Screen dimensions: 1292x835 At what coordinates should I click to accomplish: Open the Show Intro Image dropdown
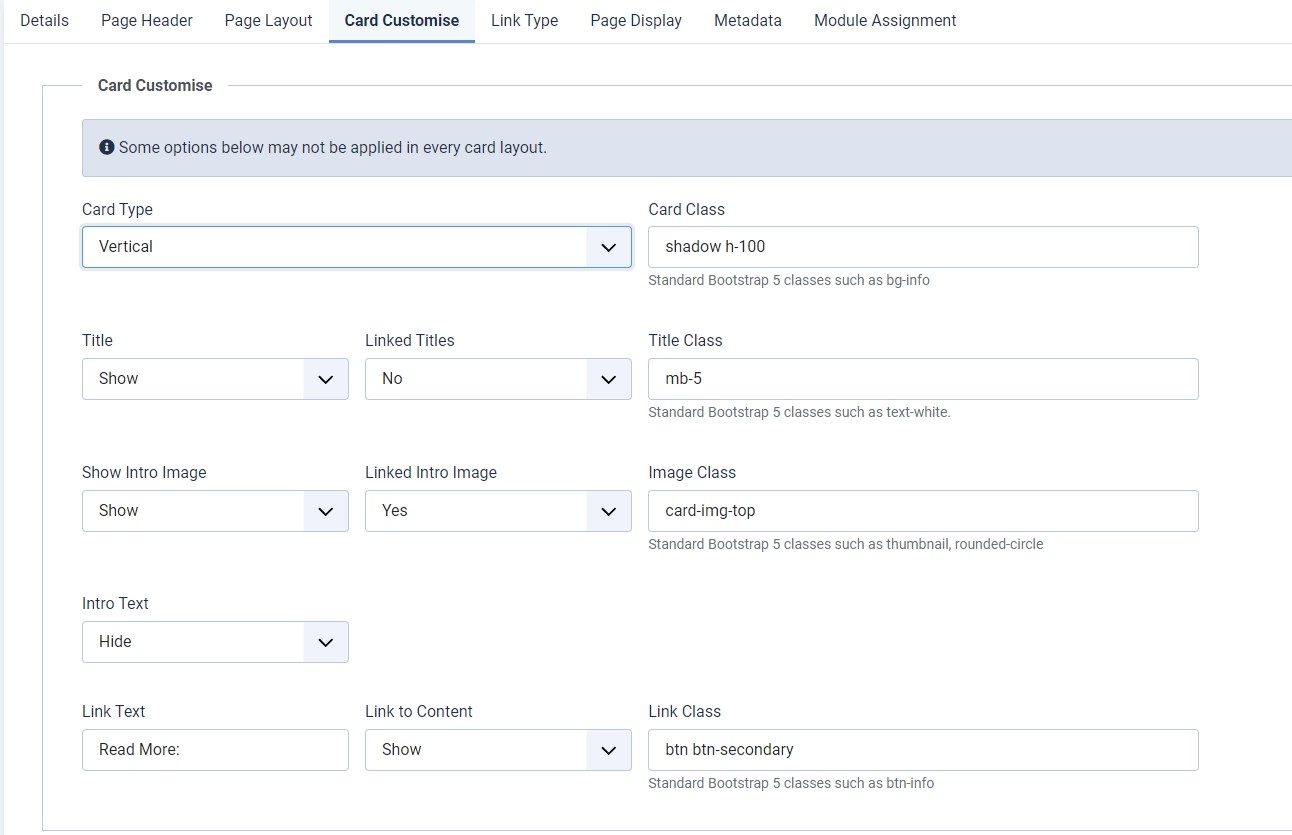[x=215, y=511]
